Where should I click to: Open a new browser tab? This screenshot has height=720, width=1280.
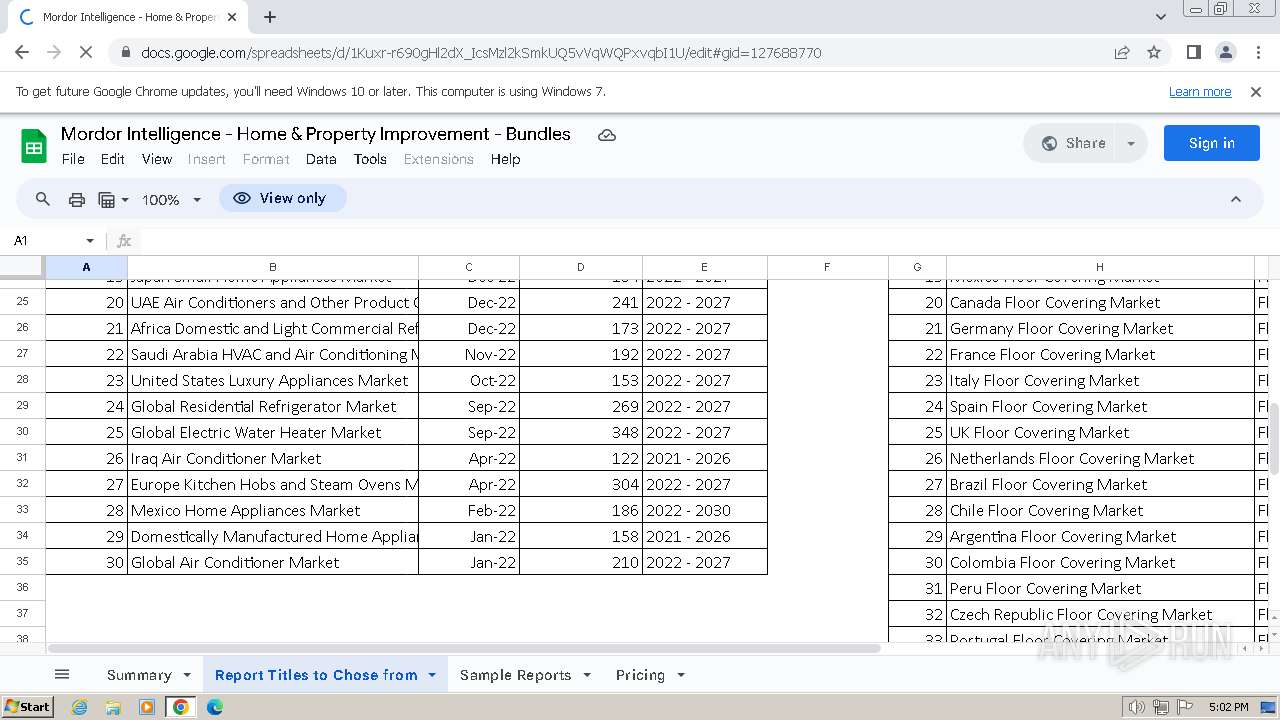click(270, 17)
